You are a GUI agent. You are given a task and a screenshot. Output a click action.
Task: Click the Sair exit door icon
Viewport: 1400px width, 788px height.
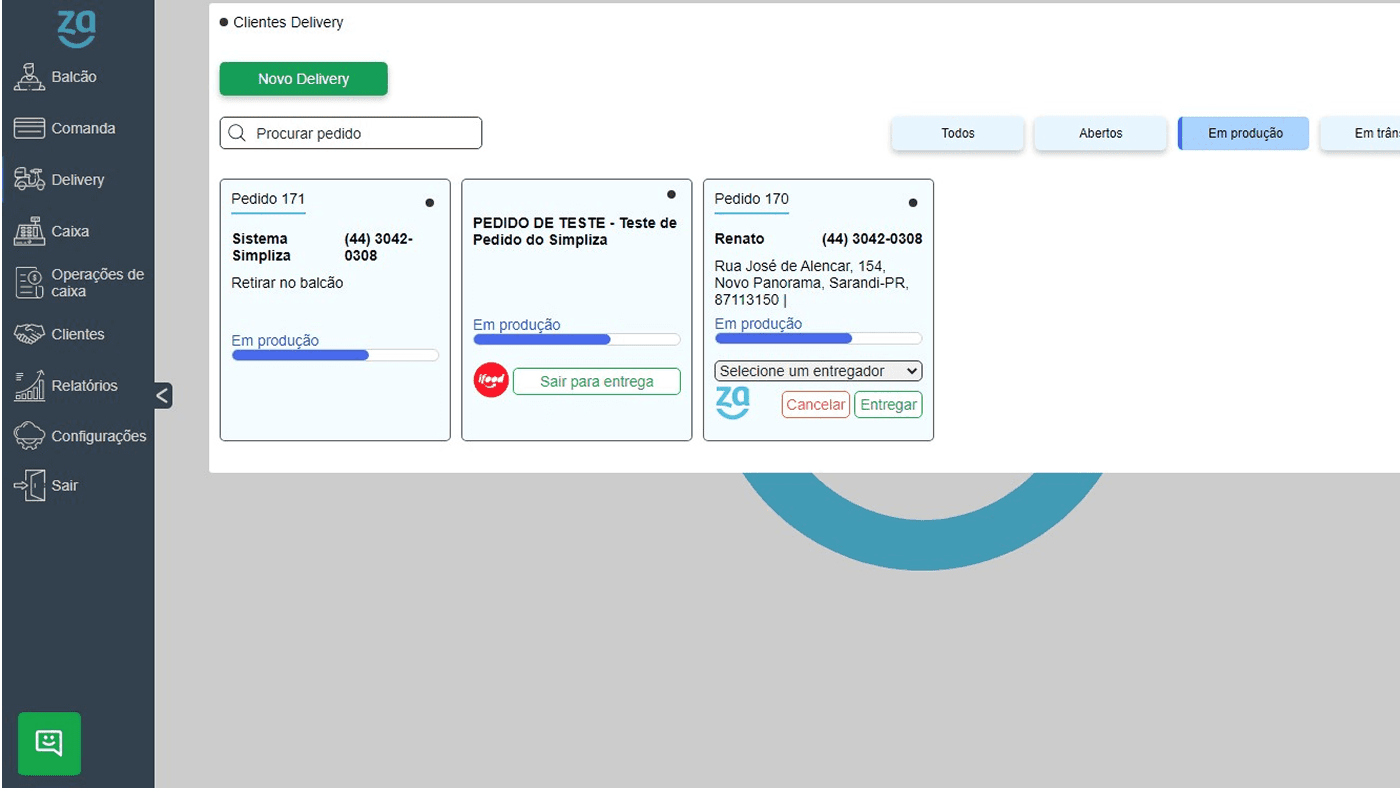[30, 485]
